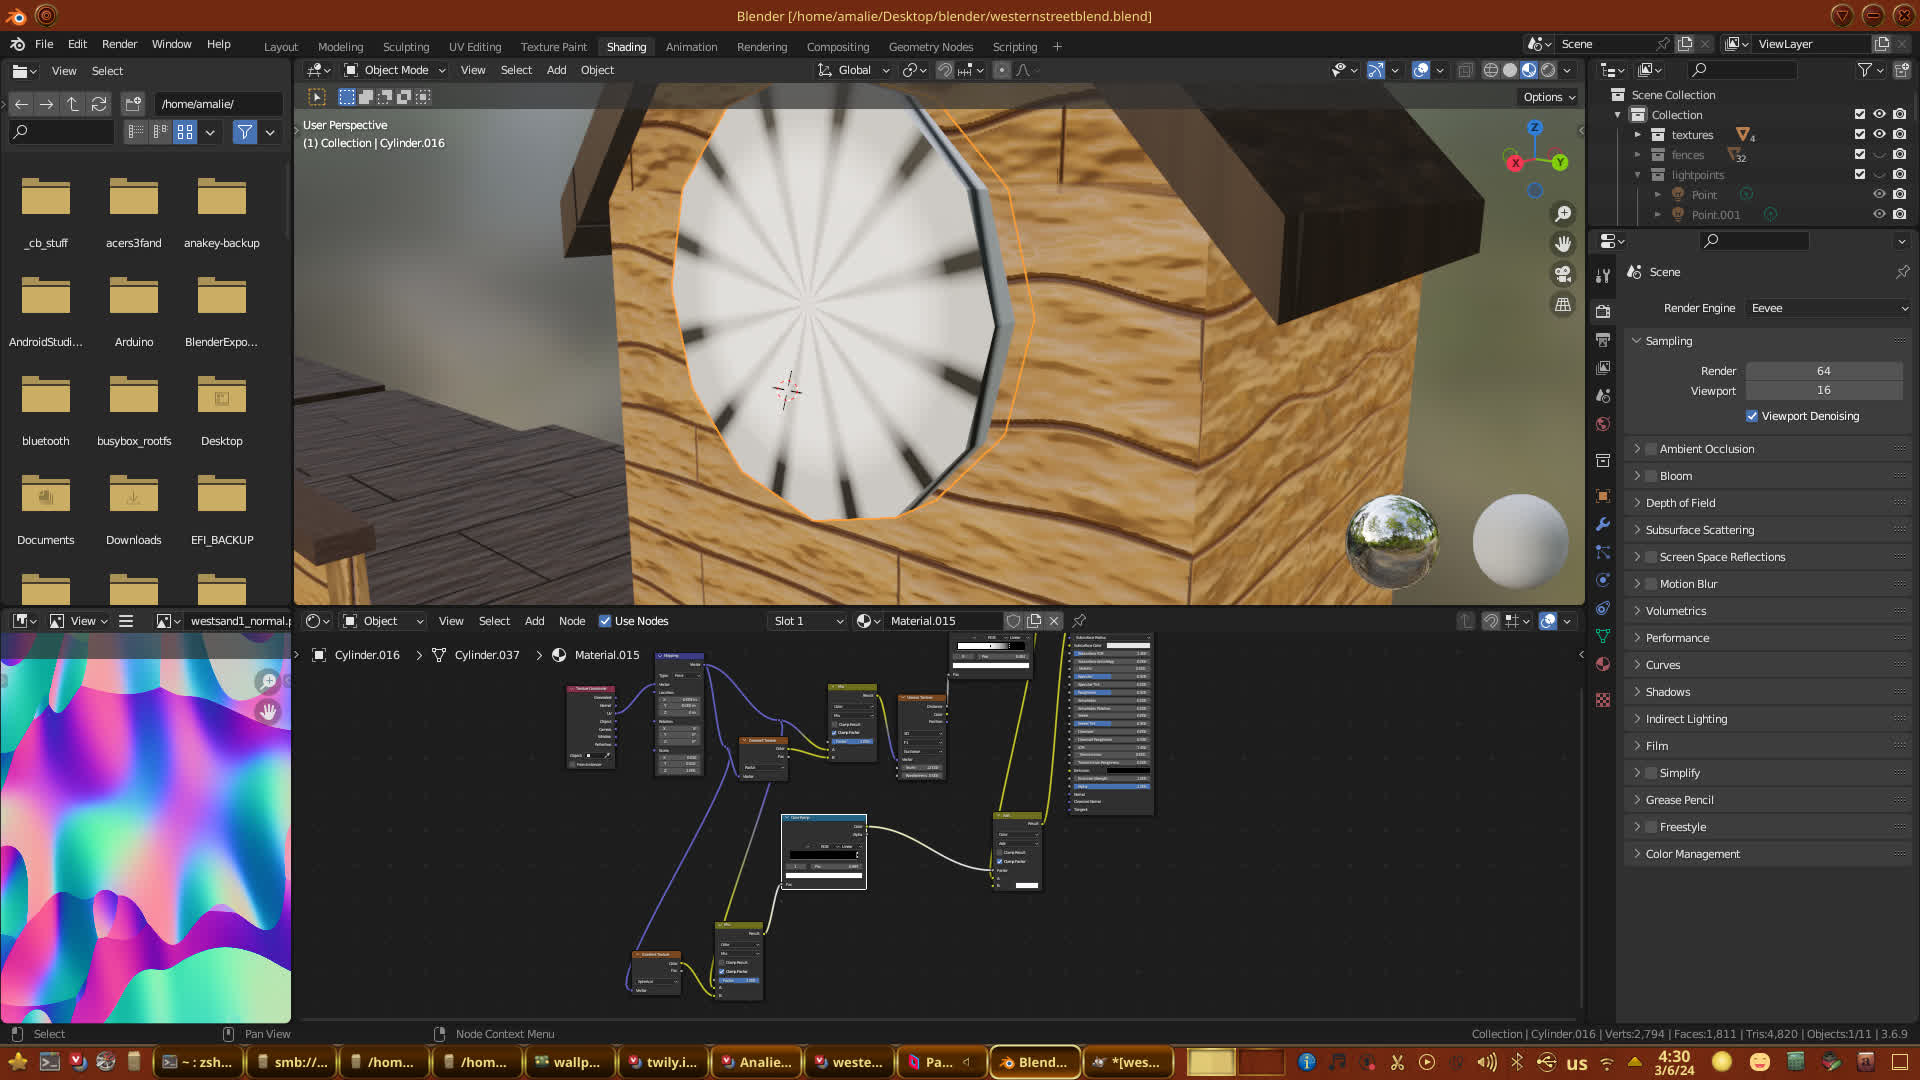1920x1080 pixels.
Task: Open the Object Mode dropdown
Action: 395,70
